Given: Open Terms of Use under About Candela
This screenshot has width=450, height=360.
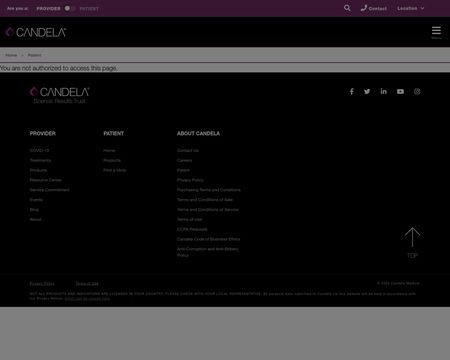Looking at the screenshot, I should coord(189,220).
